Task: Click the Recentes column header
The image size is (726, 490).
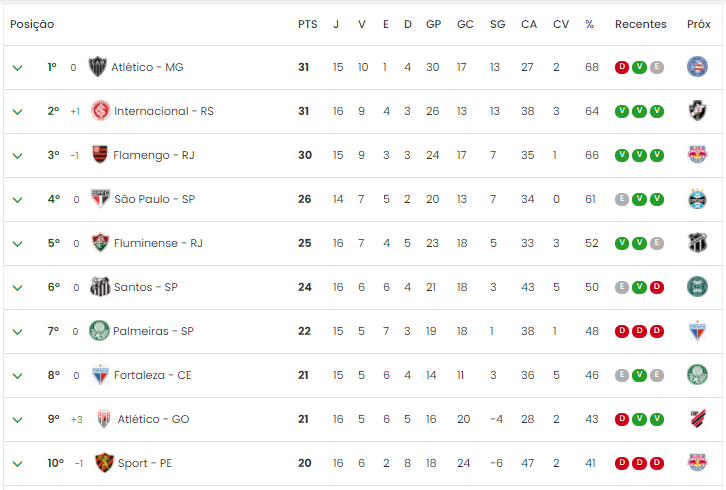Action: (x=640, y=24)
